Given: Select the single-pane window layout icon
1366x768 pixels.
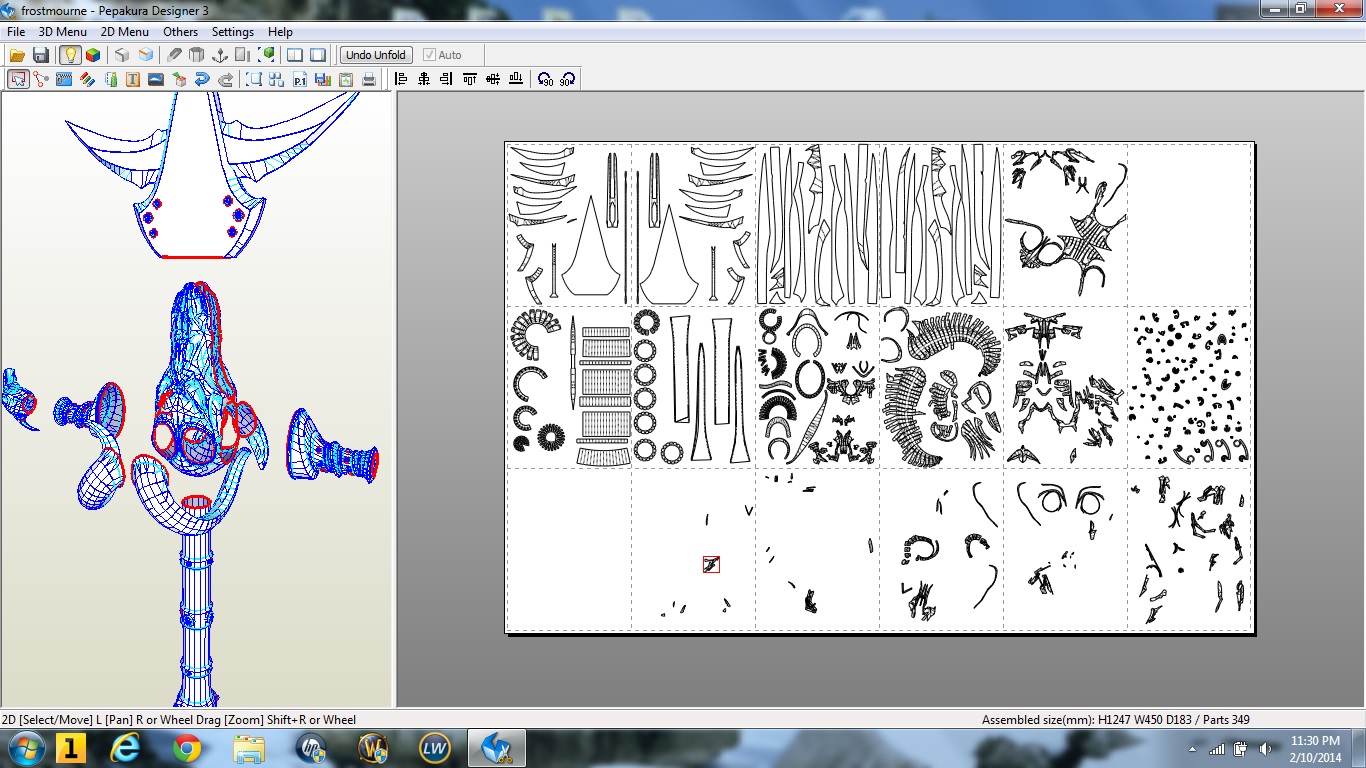Looking at the screenshot, I should pyautogui.click(x=318, y=55).
